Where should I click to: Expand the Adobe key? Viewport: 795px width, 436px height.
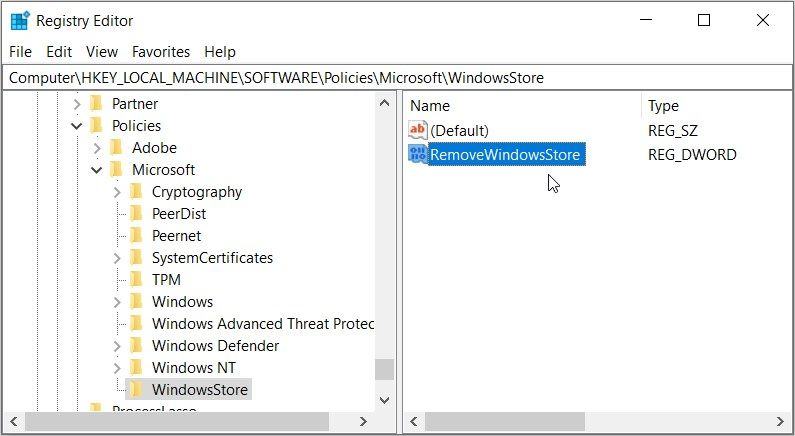click(x=97, y=148)
